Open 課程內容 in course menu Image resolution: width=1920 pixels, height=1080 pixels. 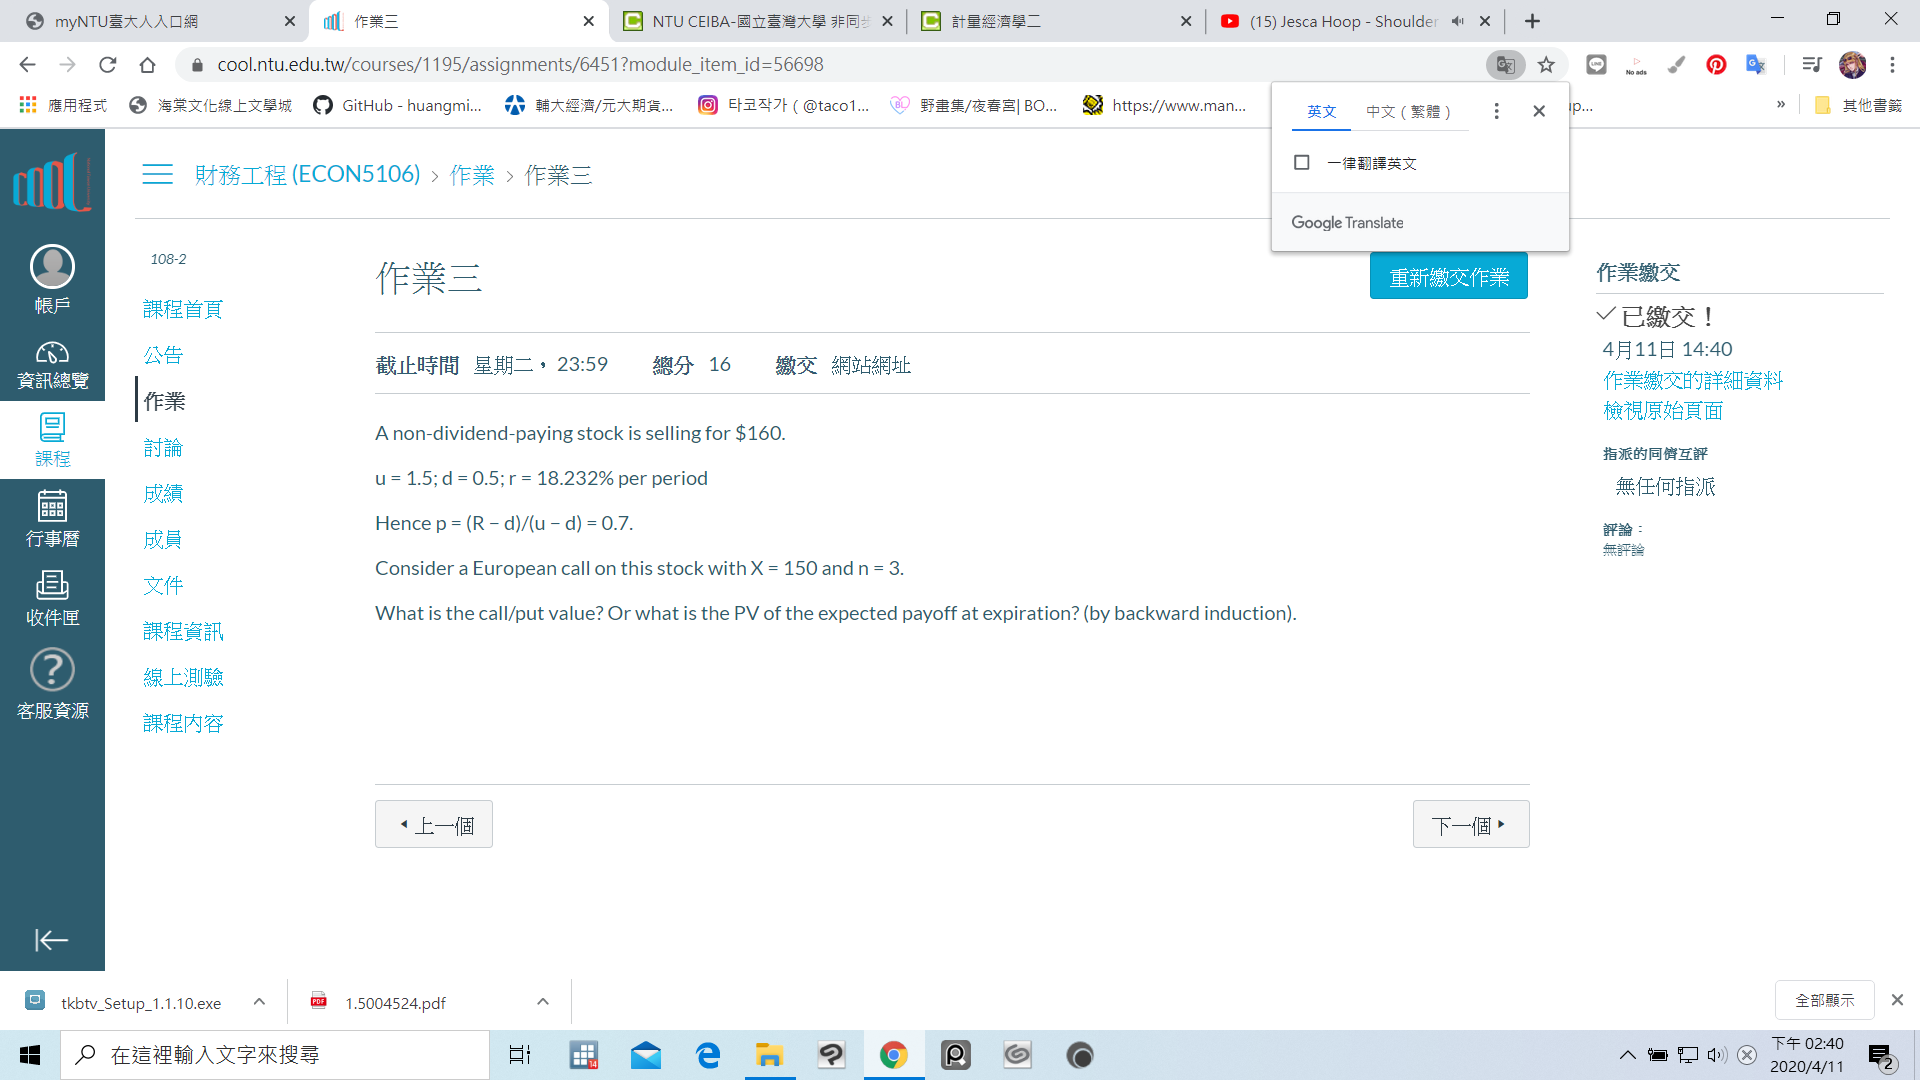point(183,723)
